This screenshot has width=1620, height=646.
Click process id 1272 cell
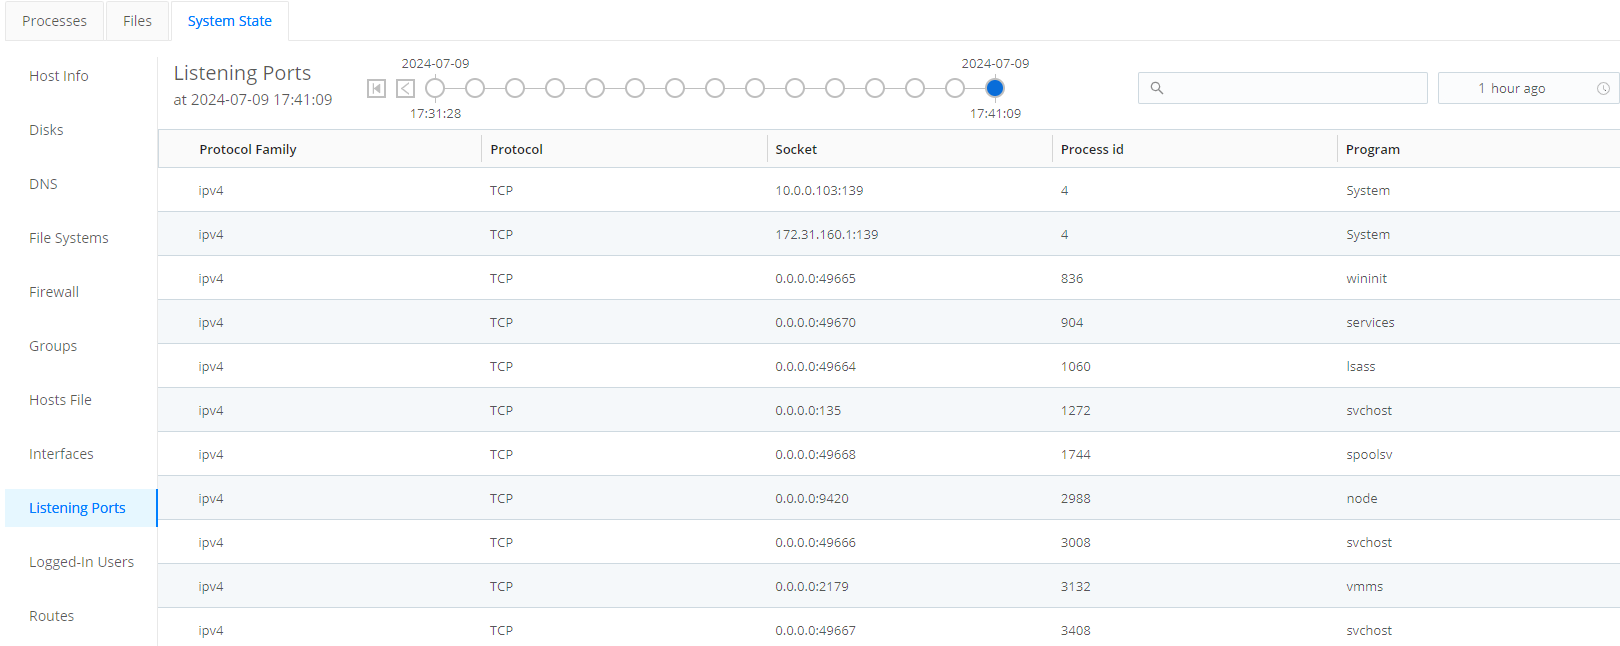pos(1075,410)
